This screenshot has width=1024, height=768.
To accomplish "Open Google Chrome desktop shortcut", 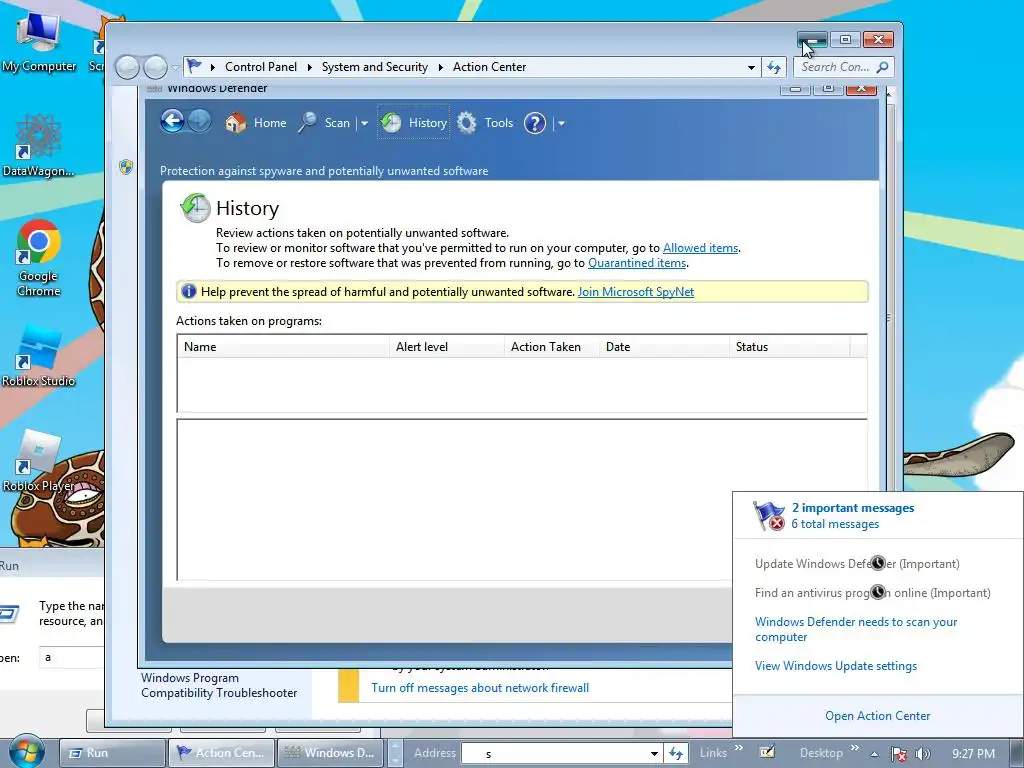I will click(39, 259).
